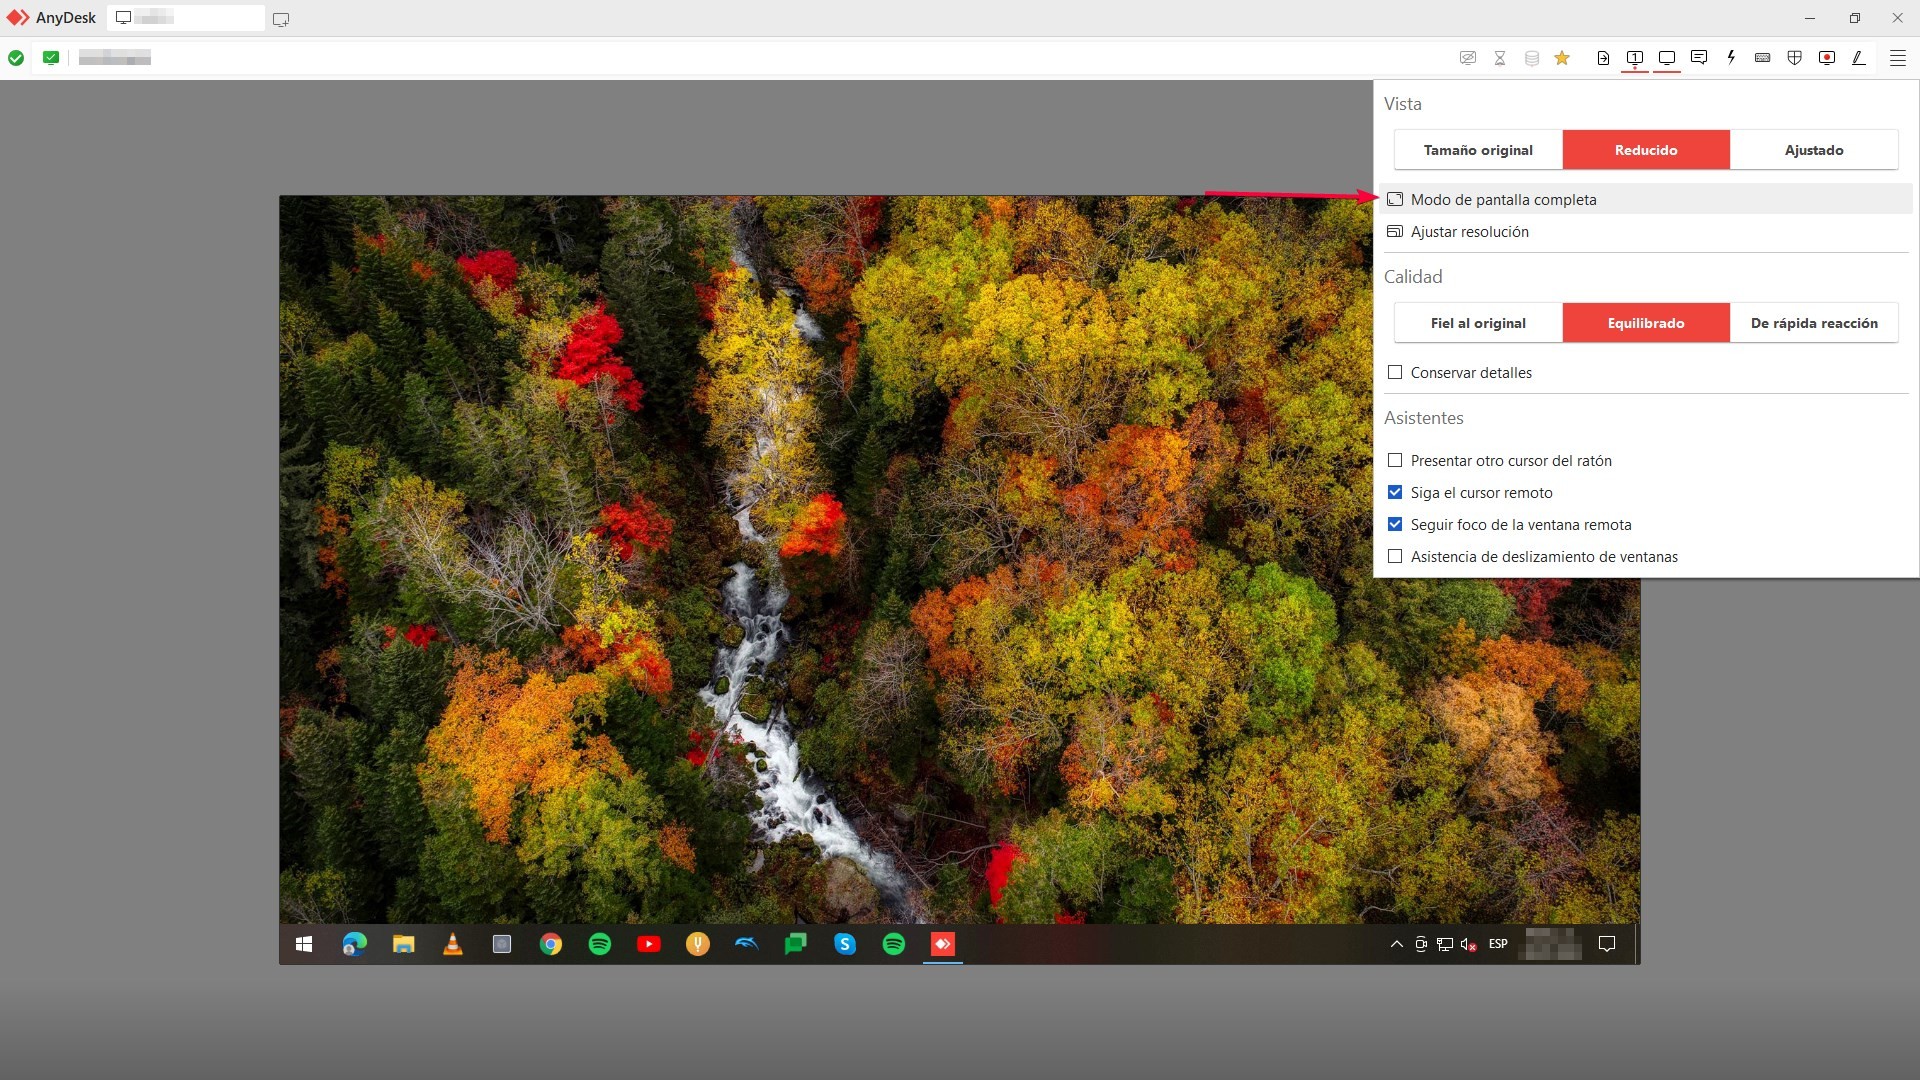
Task: Enable the Conservar detalles checkbox
Action: [1396, 372]
